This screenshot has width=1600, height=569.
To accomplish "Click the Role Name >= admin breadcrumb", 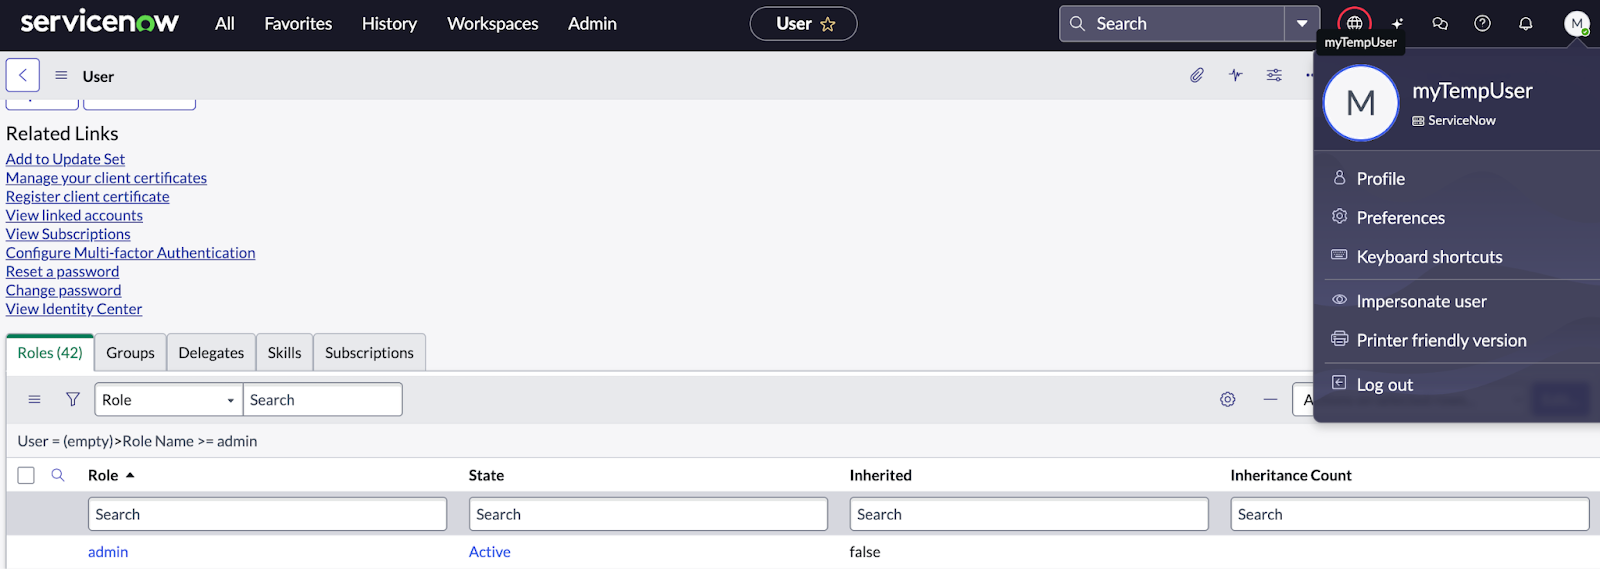I will click(x=189, y=441).
